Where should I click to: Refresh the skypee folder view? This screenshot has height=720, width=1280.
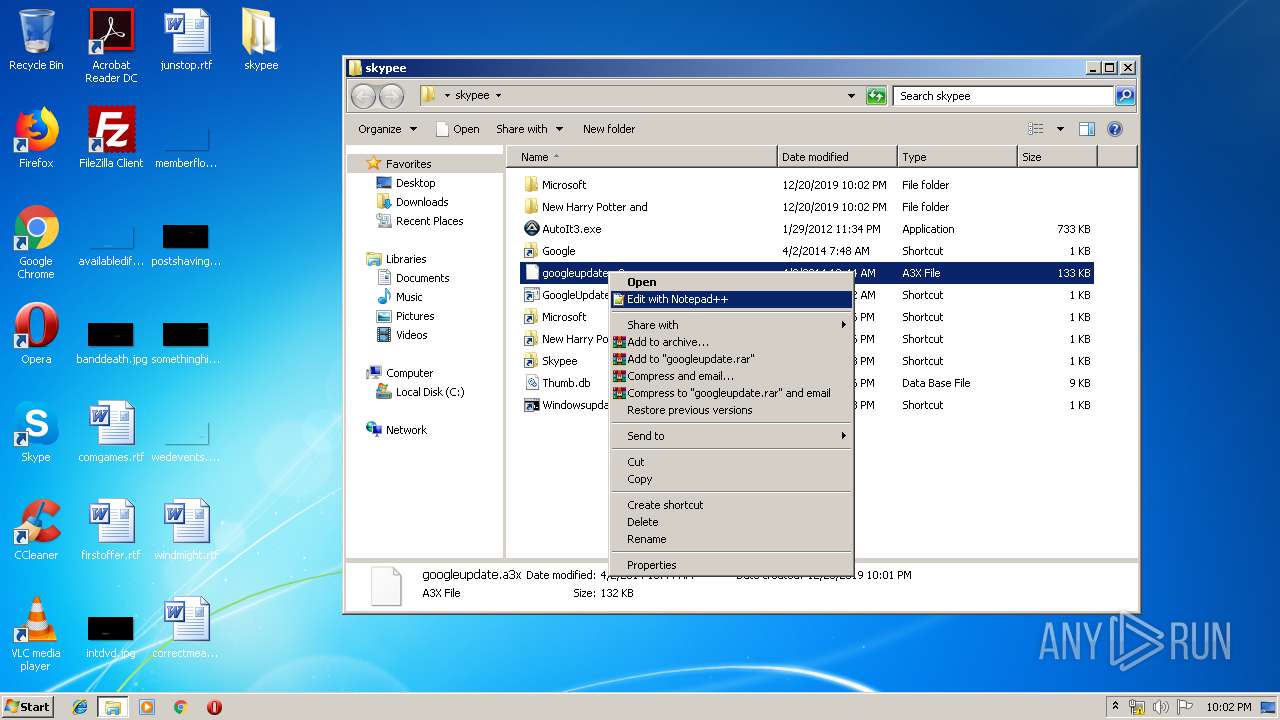tap(876, 96)
